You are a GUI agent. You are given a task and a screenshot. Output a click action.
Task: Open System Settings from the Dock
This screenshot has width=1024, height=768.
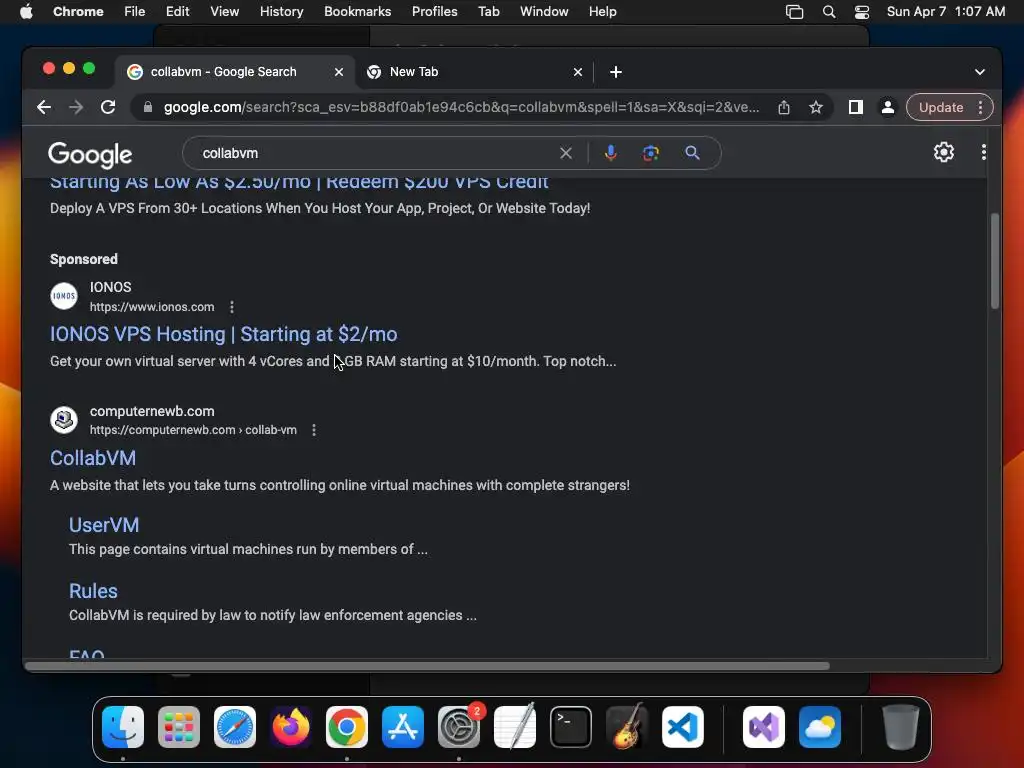click(x=459, y=727)
